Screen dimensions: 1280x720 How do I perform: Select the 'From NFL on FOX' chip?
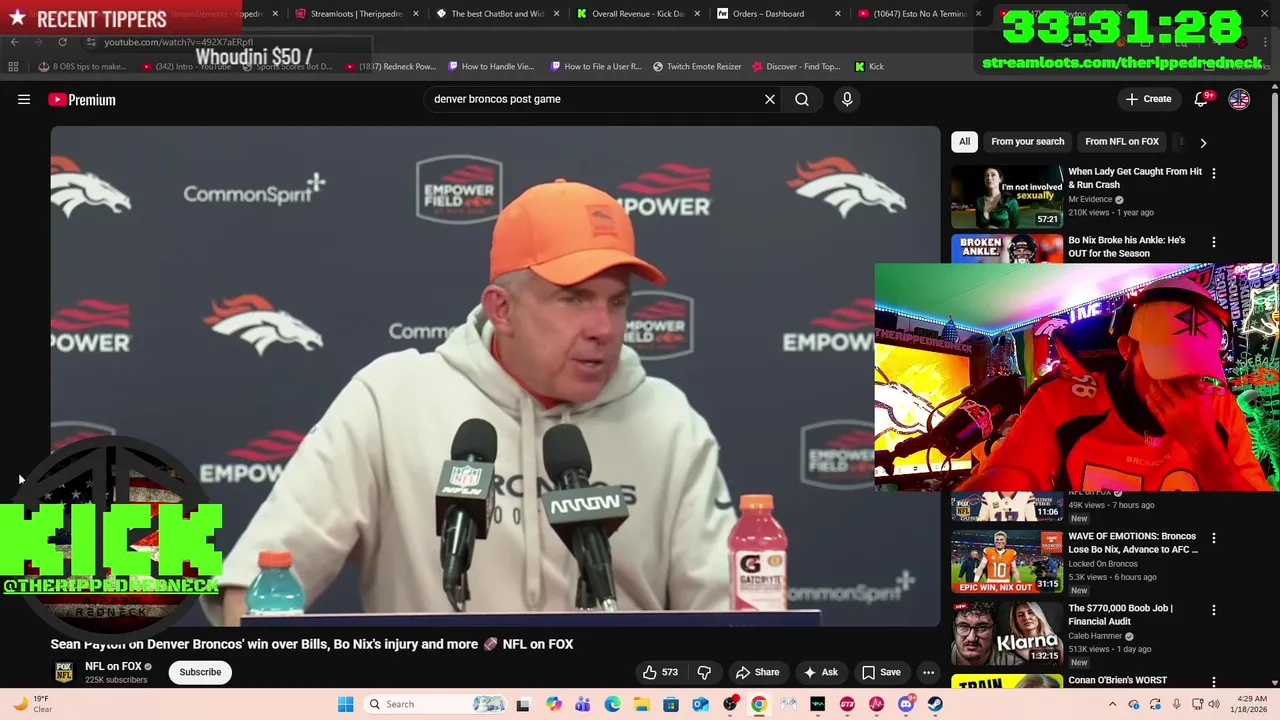click(x=1122, y=142)
